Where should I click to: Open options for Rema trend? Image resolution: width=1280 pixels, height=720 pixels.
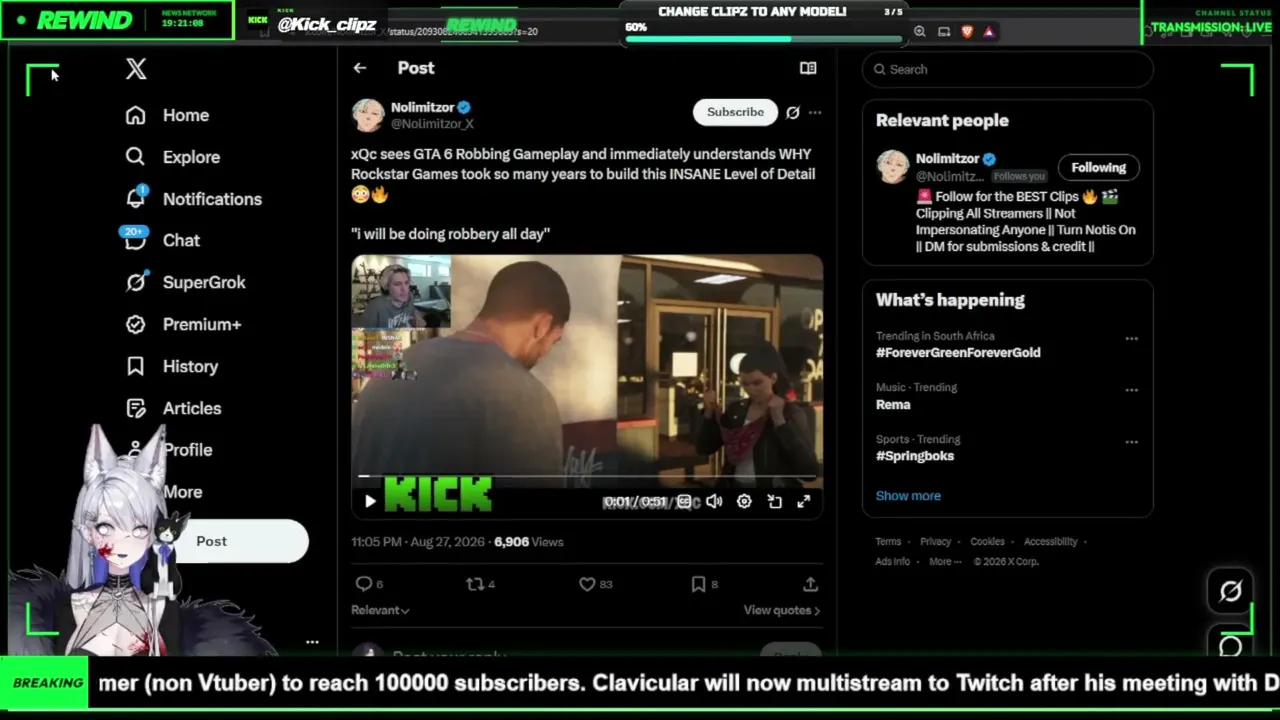pos(1131,390)
